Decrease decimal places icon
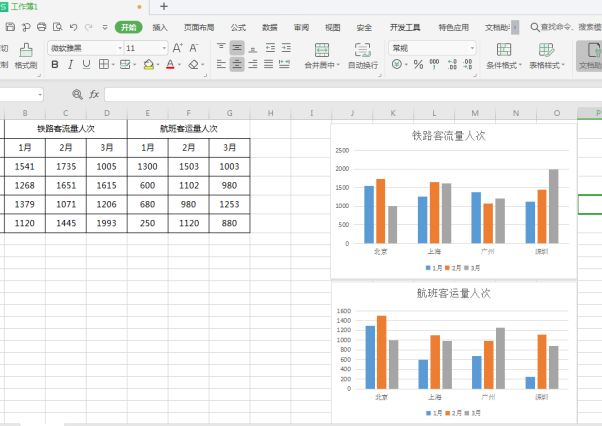 [468, 64]
